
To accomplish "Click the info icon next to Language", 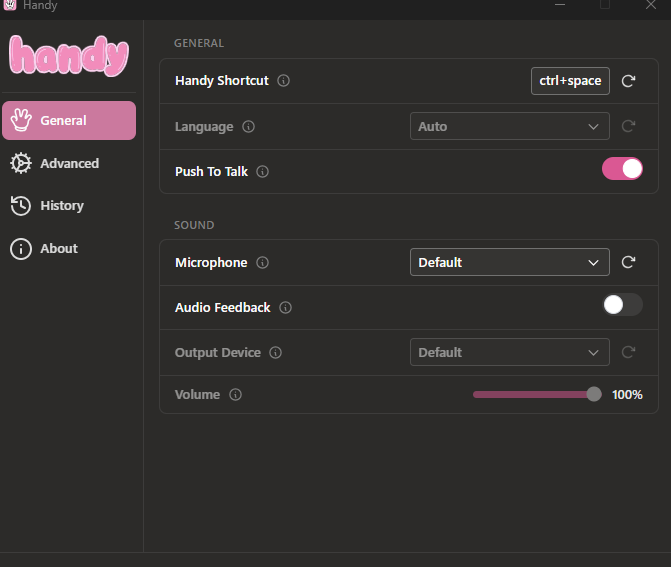I will point(248,127).
